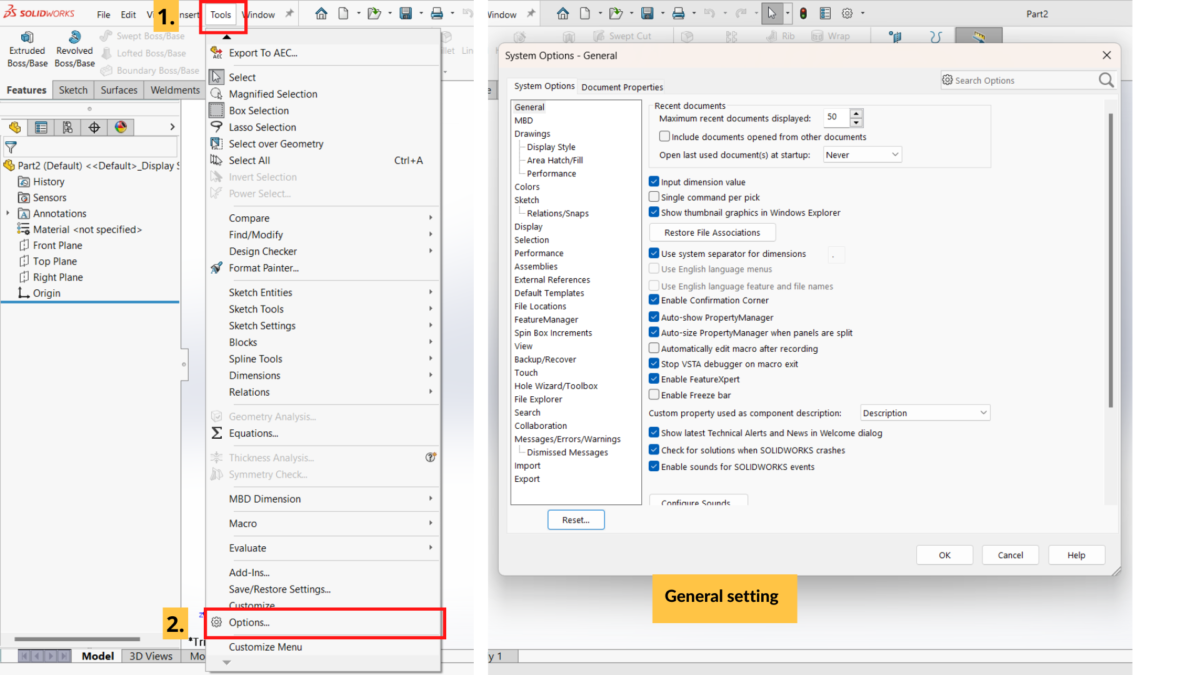Choose the Lasso Selection tool icon
This screenshot has height=675, width=1200.
[x=217, y=127]
